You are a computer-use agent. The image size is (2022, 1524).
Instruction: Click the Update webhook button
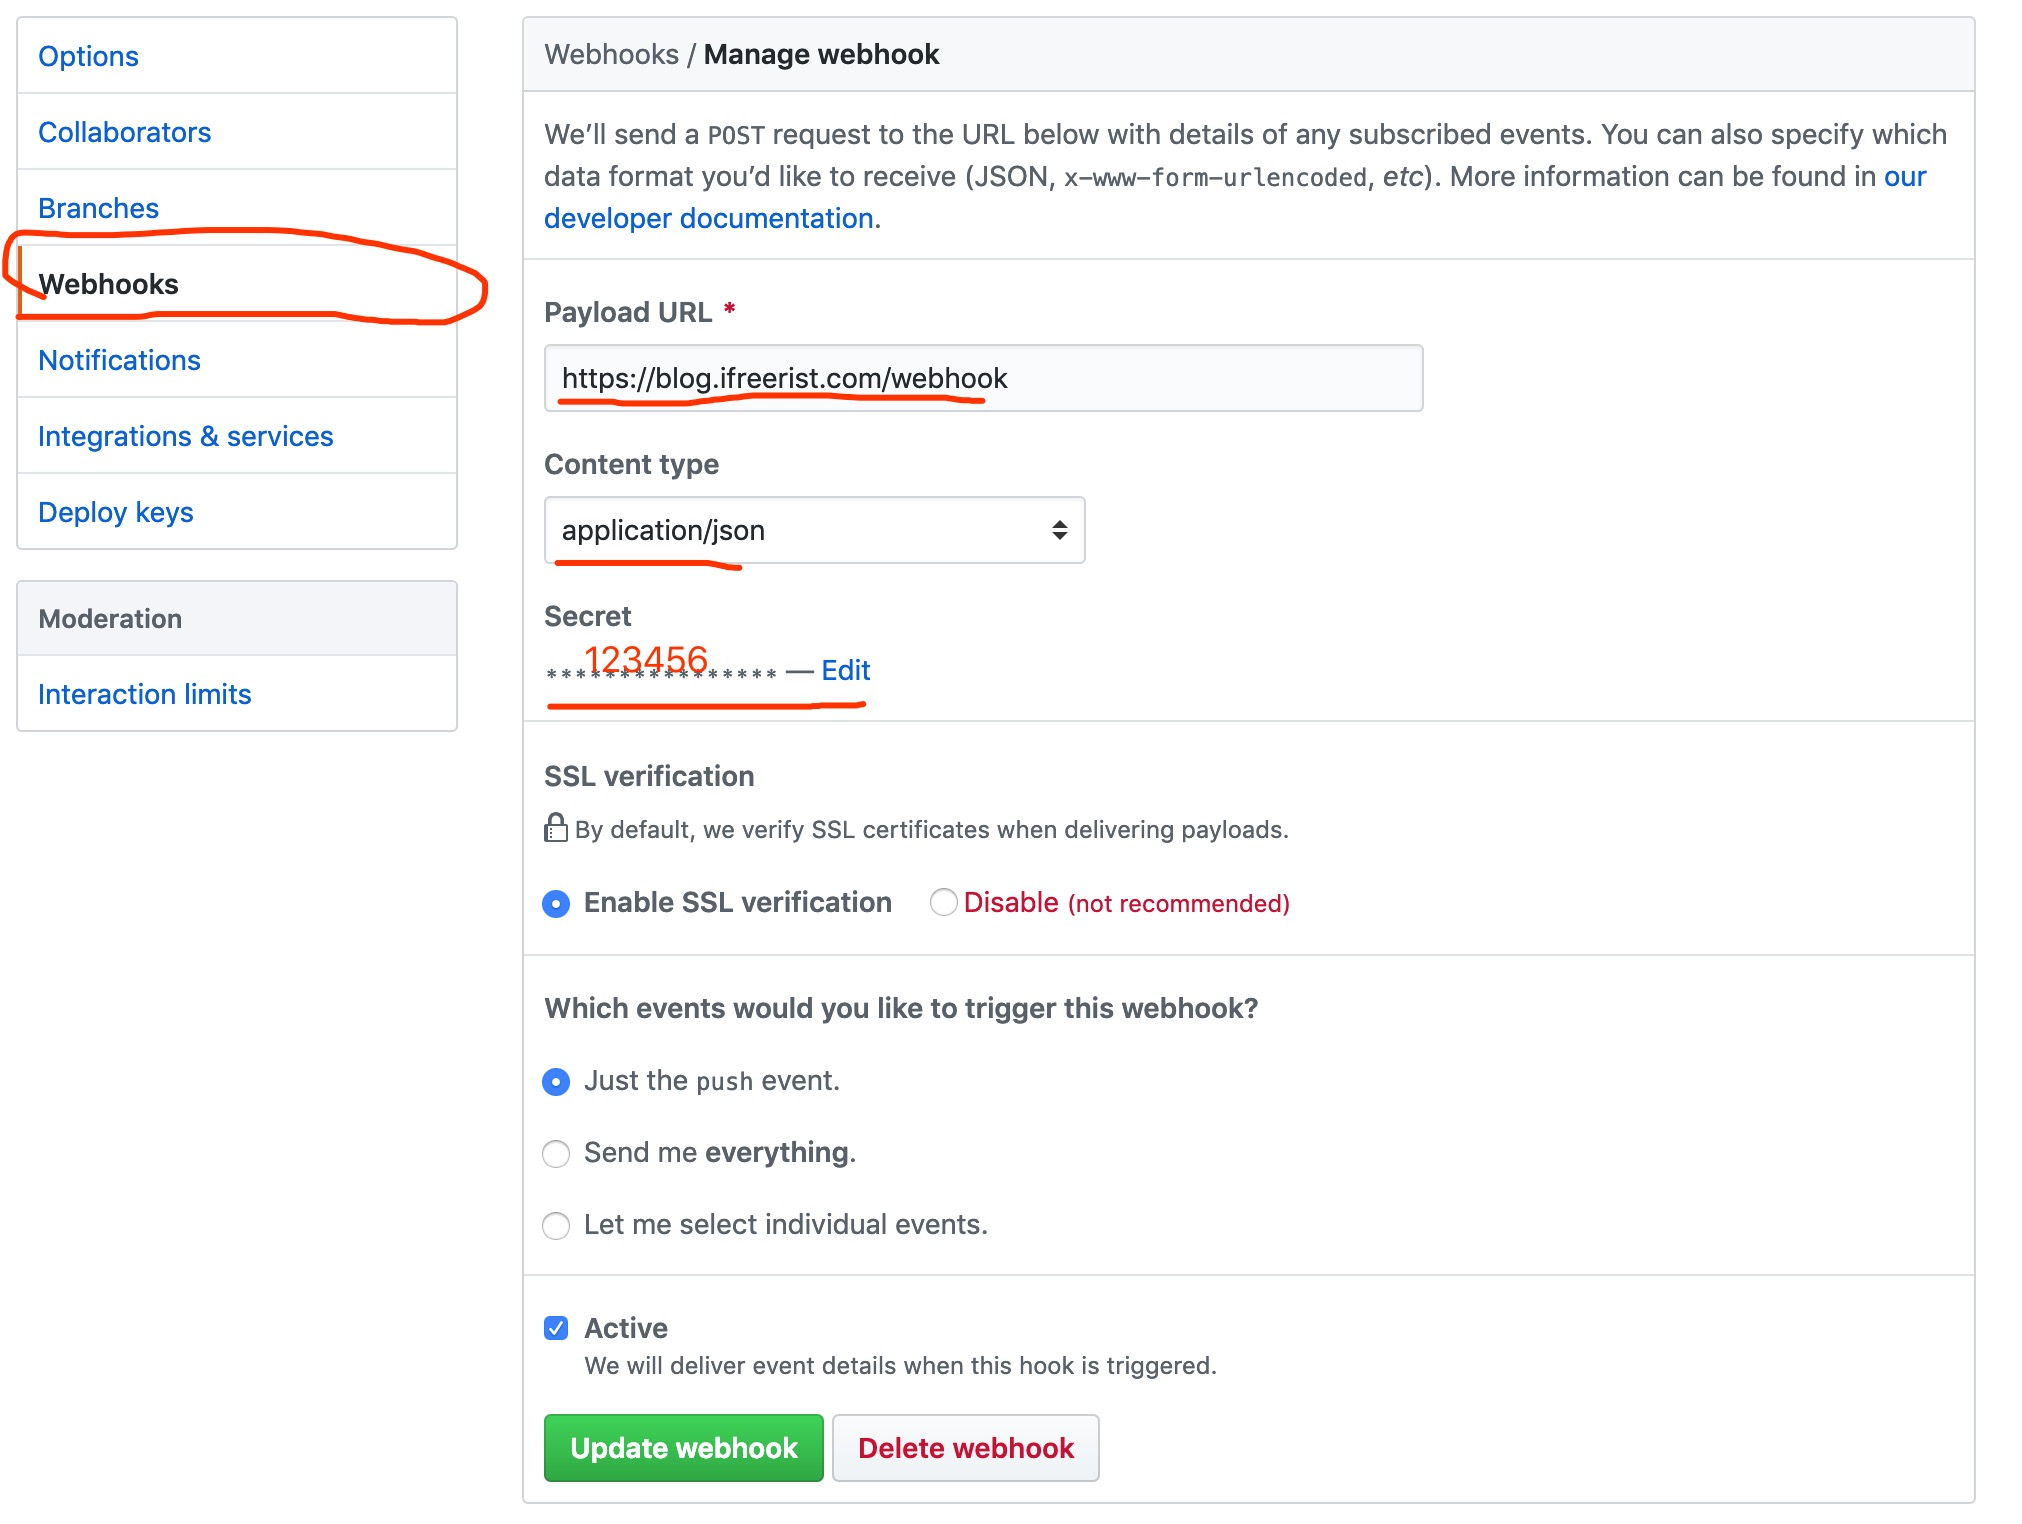pos(683,1448)
